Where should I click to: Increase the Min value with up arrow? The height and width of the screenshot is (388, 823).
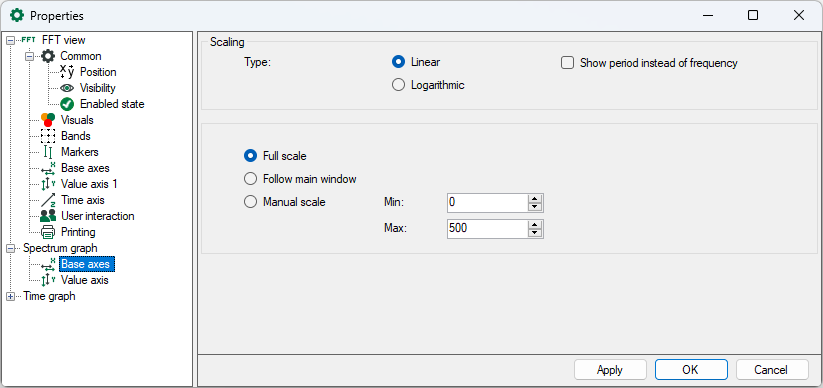[535, 198]
